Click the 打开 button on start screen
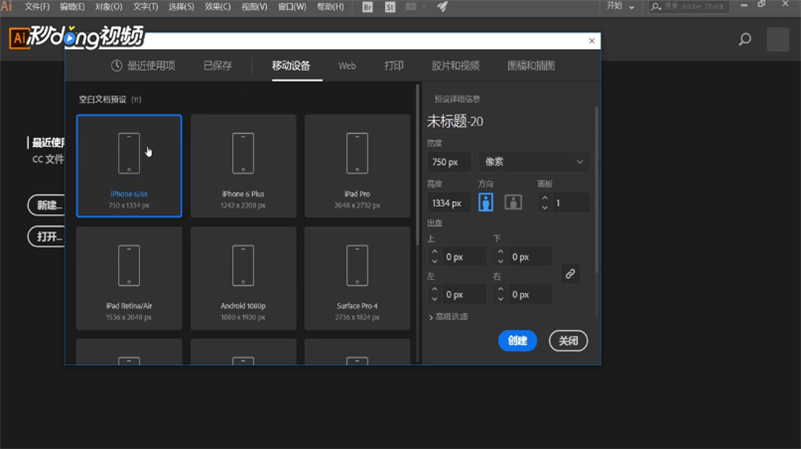The image size is (801, 449). [x=47, y=237]
